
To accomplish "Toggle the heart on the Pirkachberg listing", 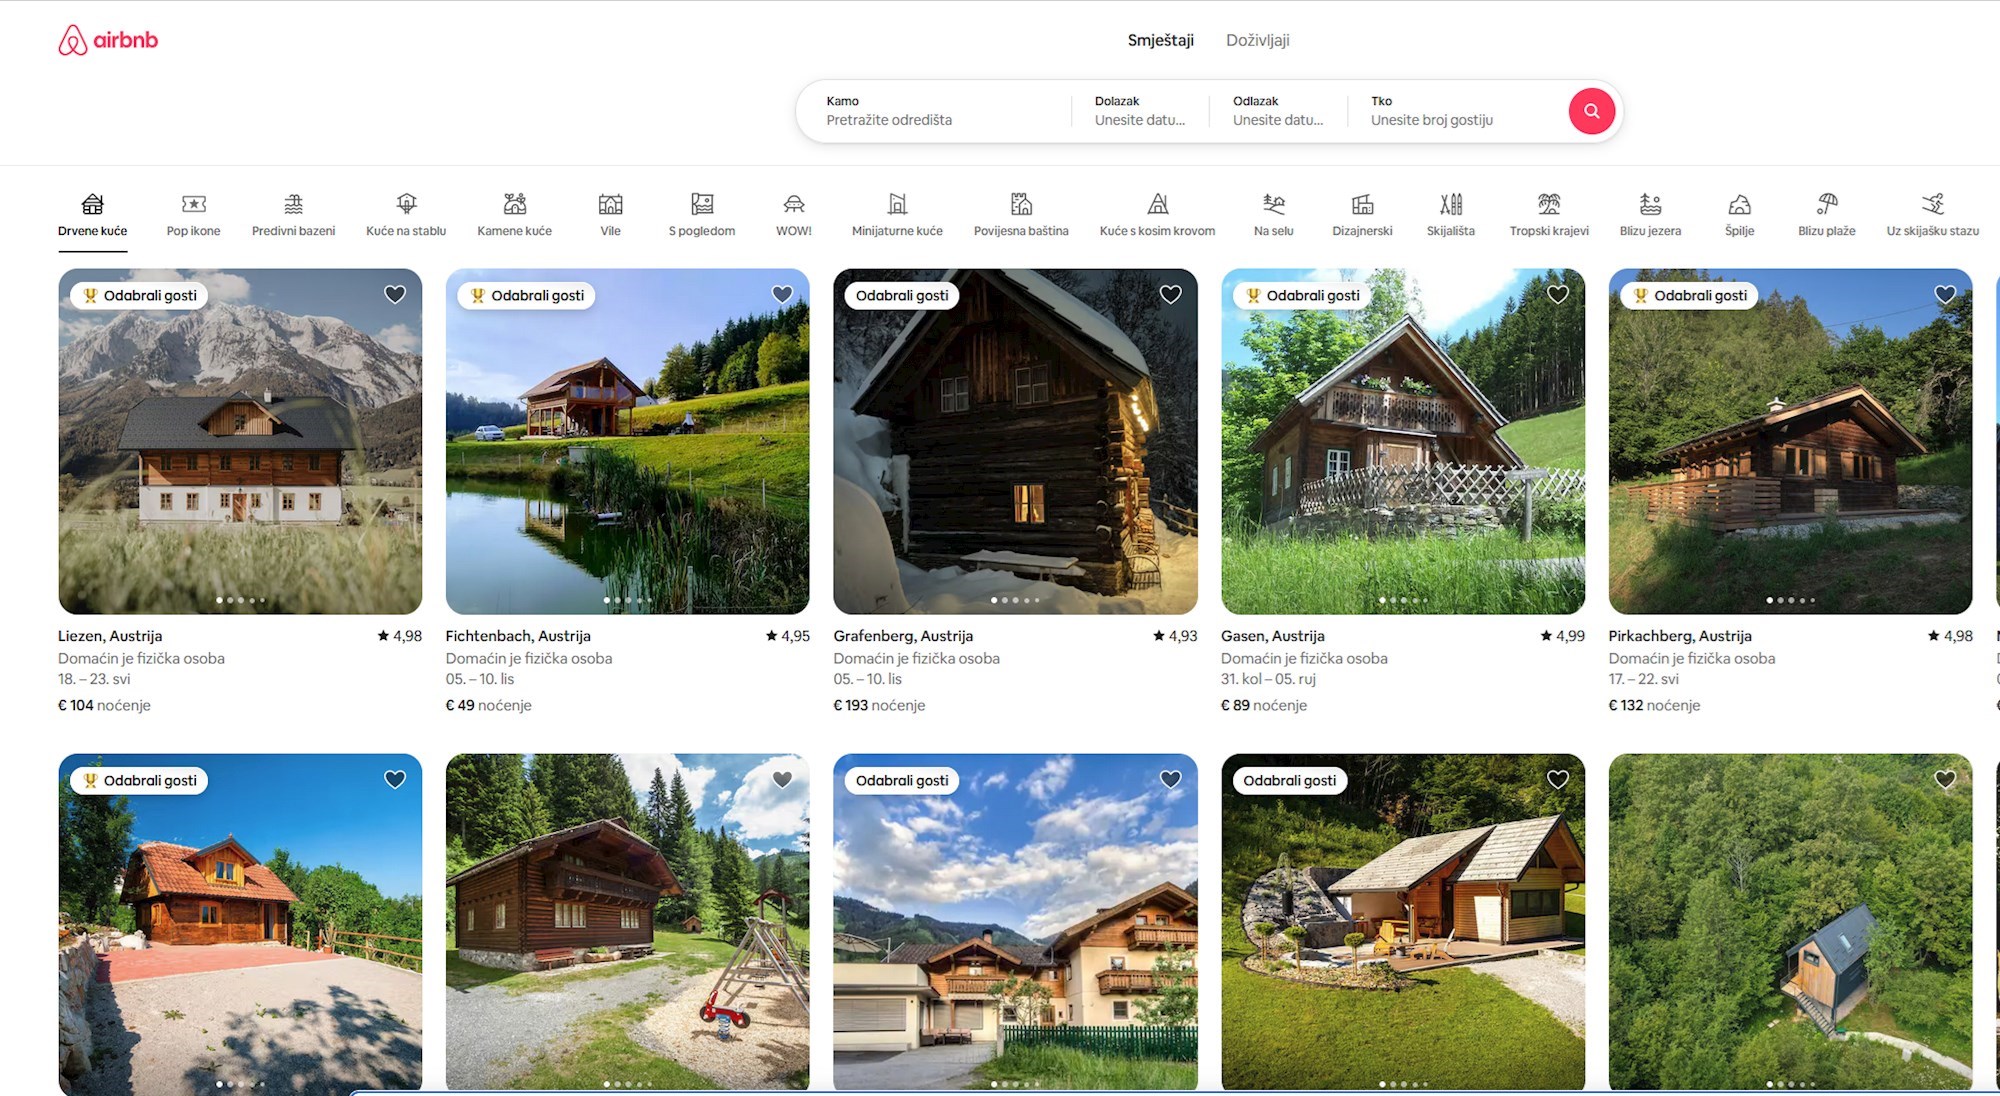I will [1945, 294].
